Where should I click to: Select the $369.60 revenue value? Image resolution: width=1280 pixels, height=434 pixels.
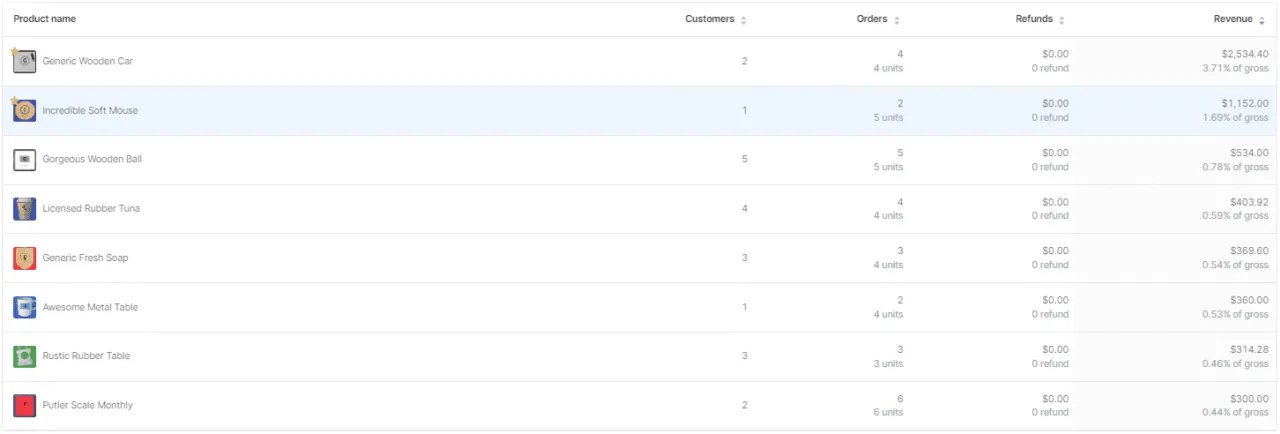(x=1250, y=251)
